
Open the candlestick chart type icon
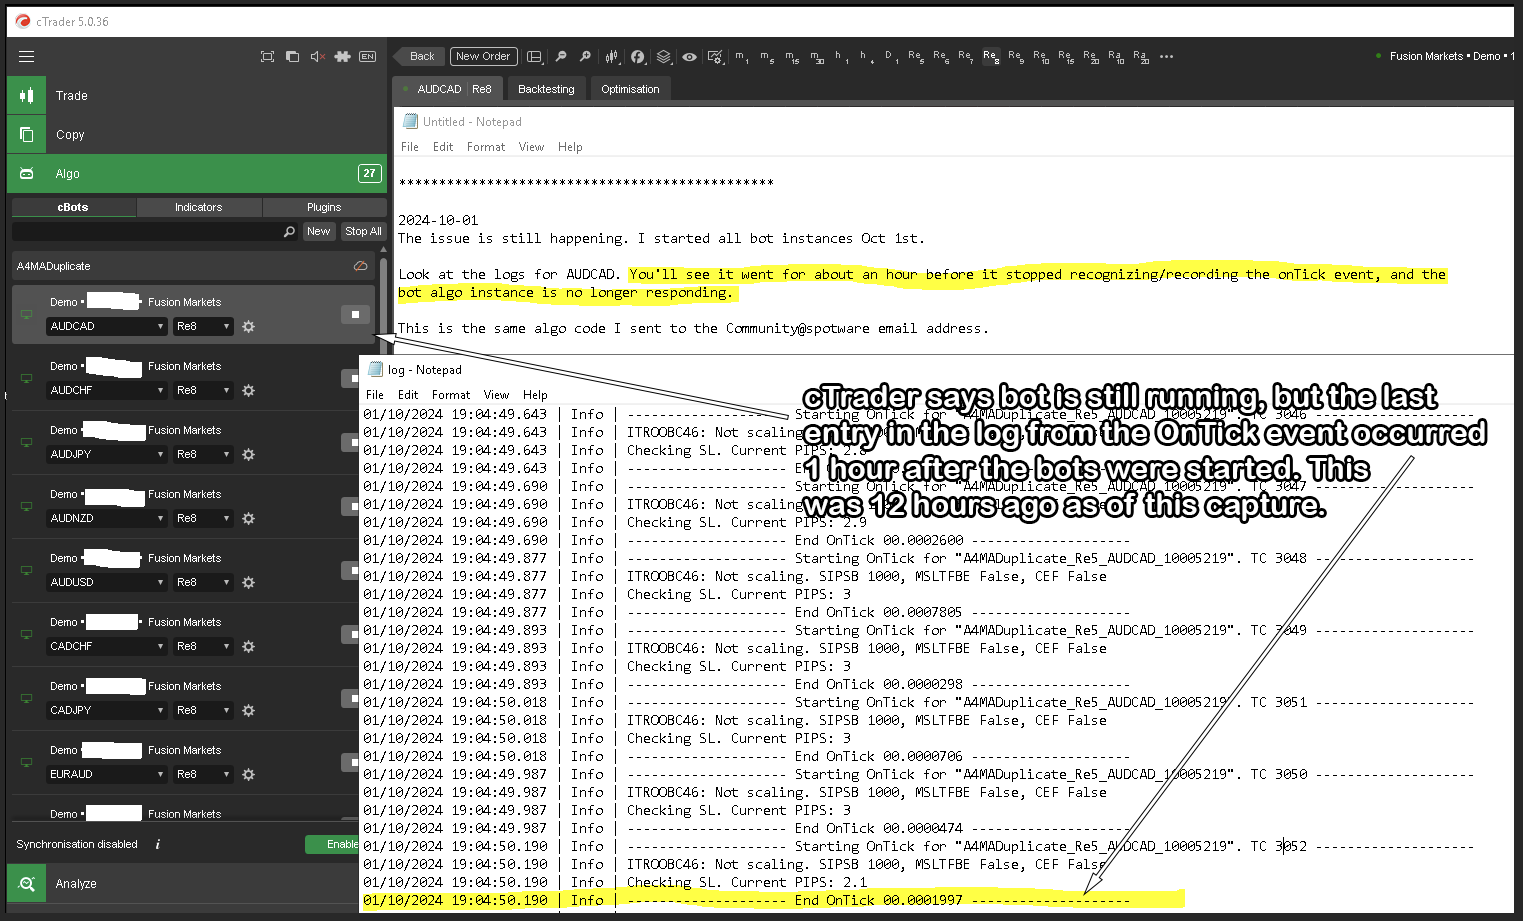click(x=611, y=57)
